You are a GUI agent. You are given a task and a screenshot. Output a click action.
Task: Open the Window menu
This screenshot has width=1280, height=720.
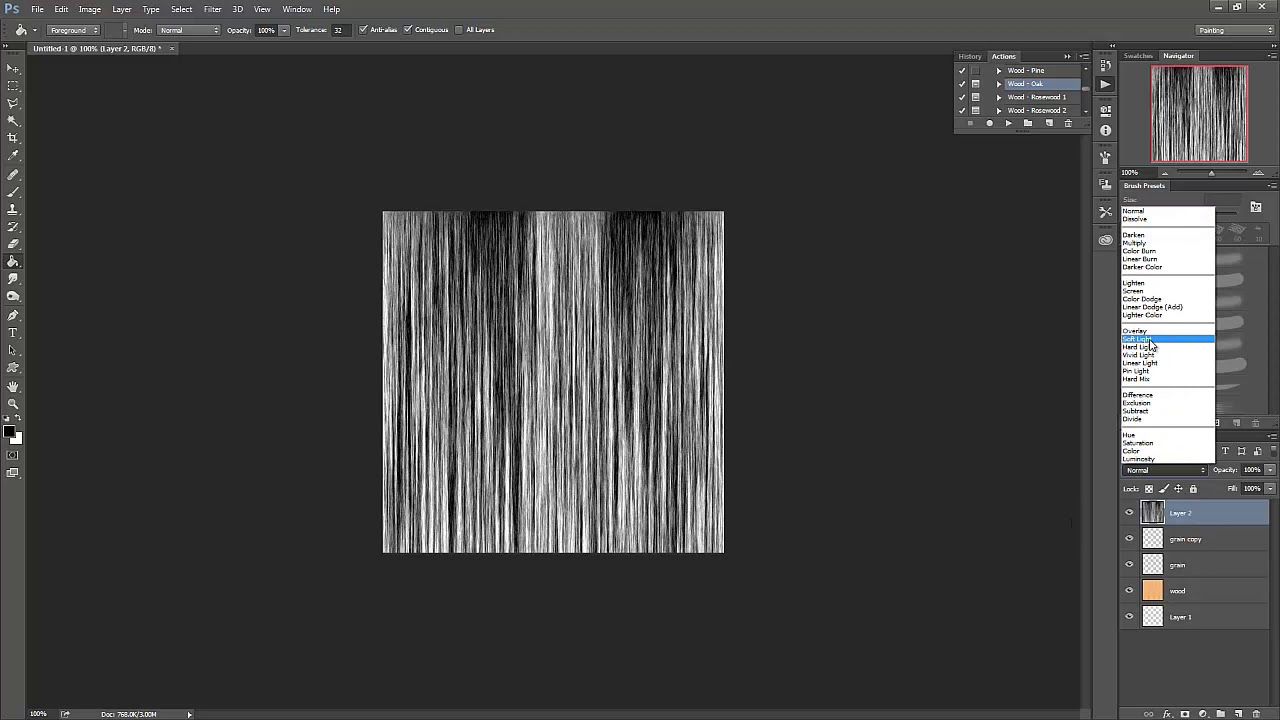pyautogui.click(x=297, y=9)
